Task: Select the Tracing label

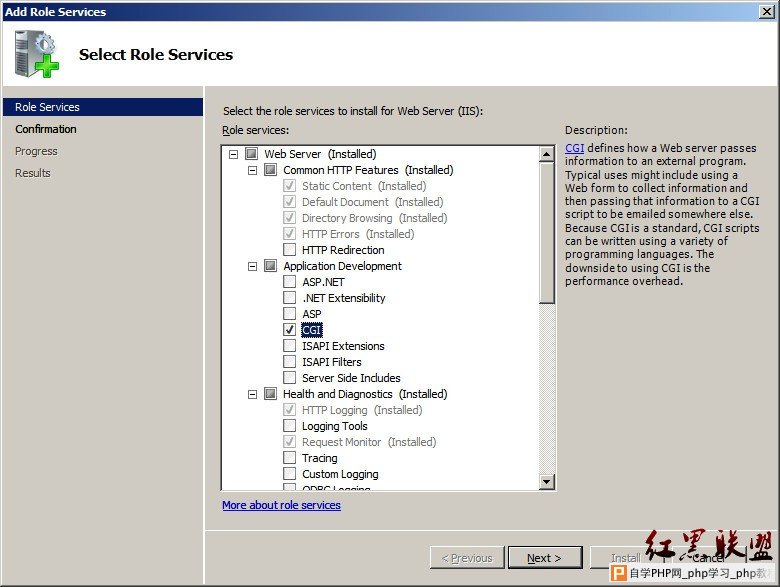Action: 320,458
